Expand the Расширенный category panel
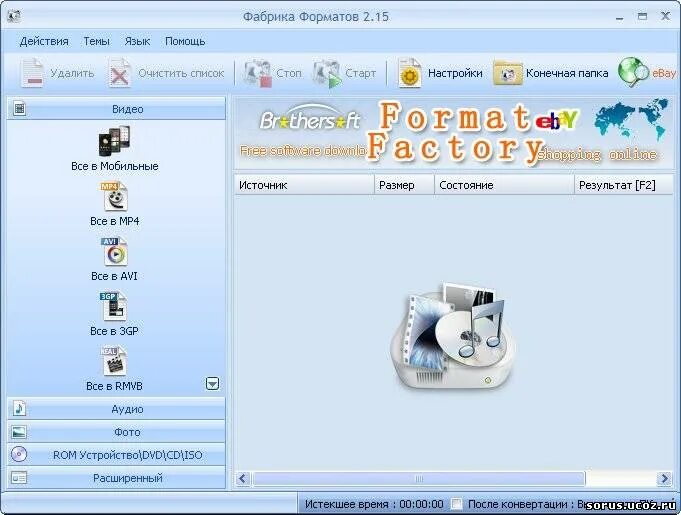 [x=116, y=478]
